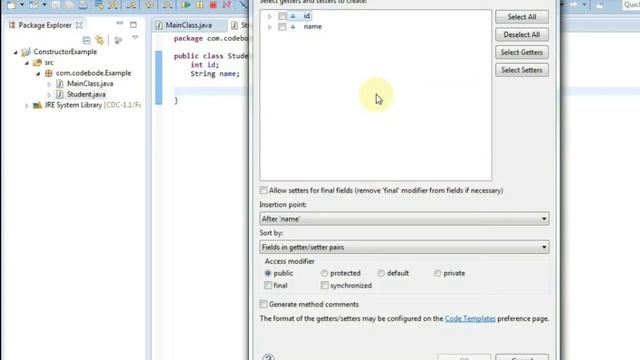640x360 pixels.
Task: Click the field icon beside 'id'
Action: click(x=293, y=16)
